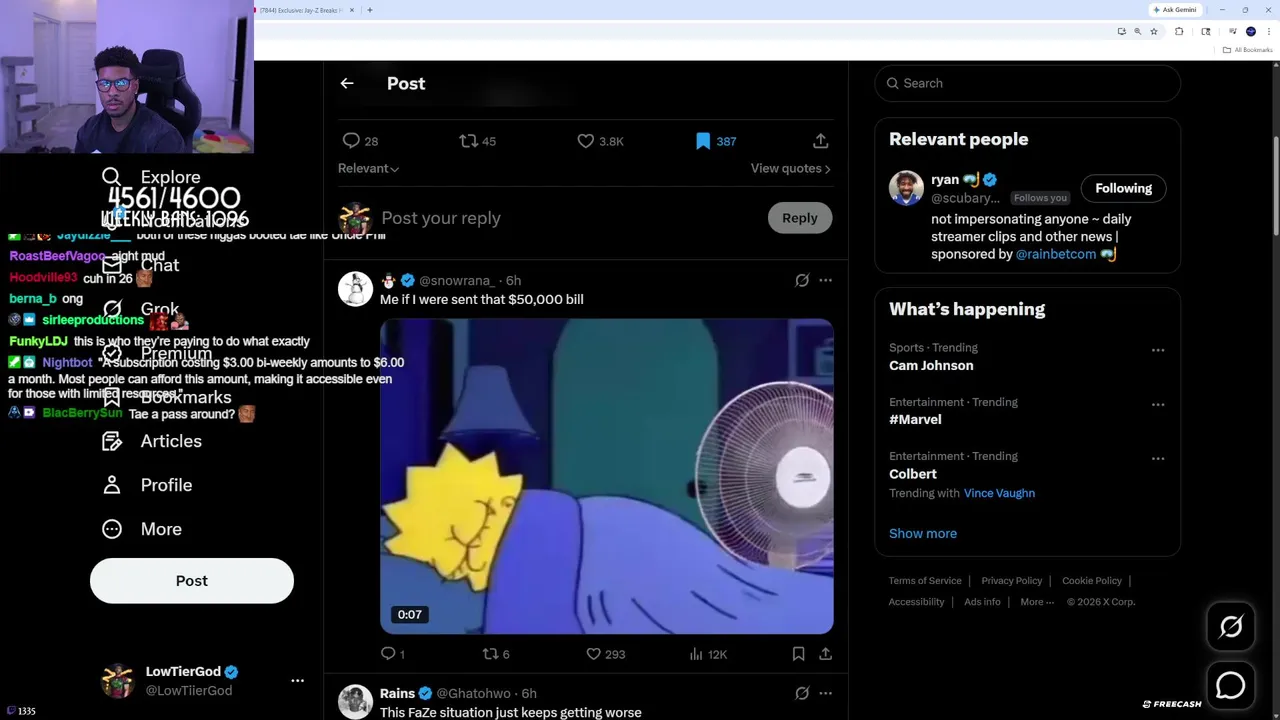Share the snowrana_ reply
Image resolution: width=1280 pixels, height=720 pixels.
pyautogui.click(x=825, y=654)
